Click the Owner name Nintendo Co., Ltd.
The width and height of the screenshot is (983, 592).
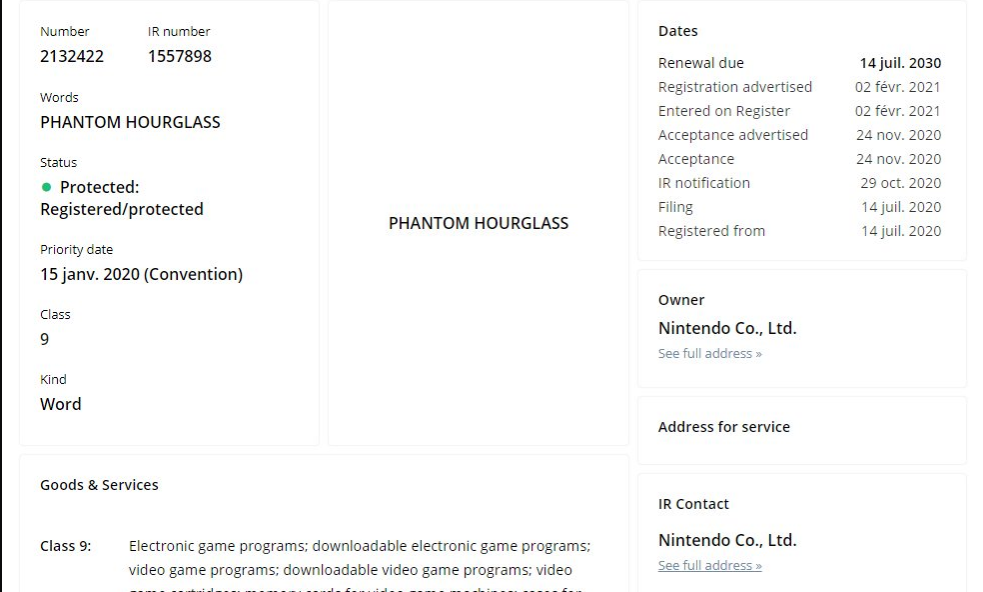click(727, 328)
